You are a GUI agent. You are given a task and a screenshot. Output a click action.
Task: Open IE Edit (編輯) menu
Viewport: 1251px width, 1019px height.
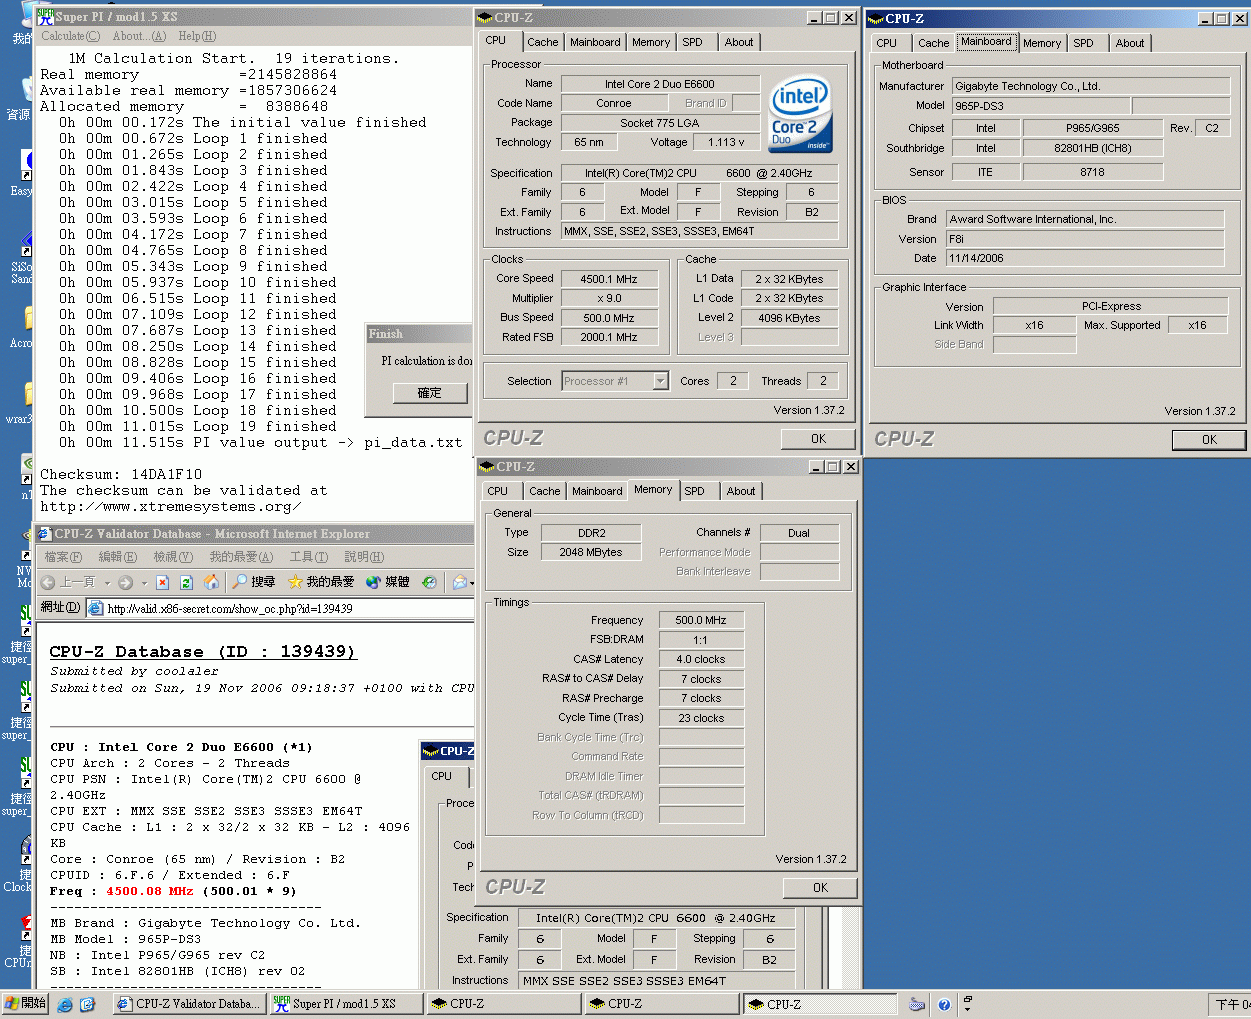(117, 557)
